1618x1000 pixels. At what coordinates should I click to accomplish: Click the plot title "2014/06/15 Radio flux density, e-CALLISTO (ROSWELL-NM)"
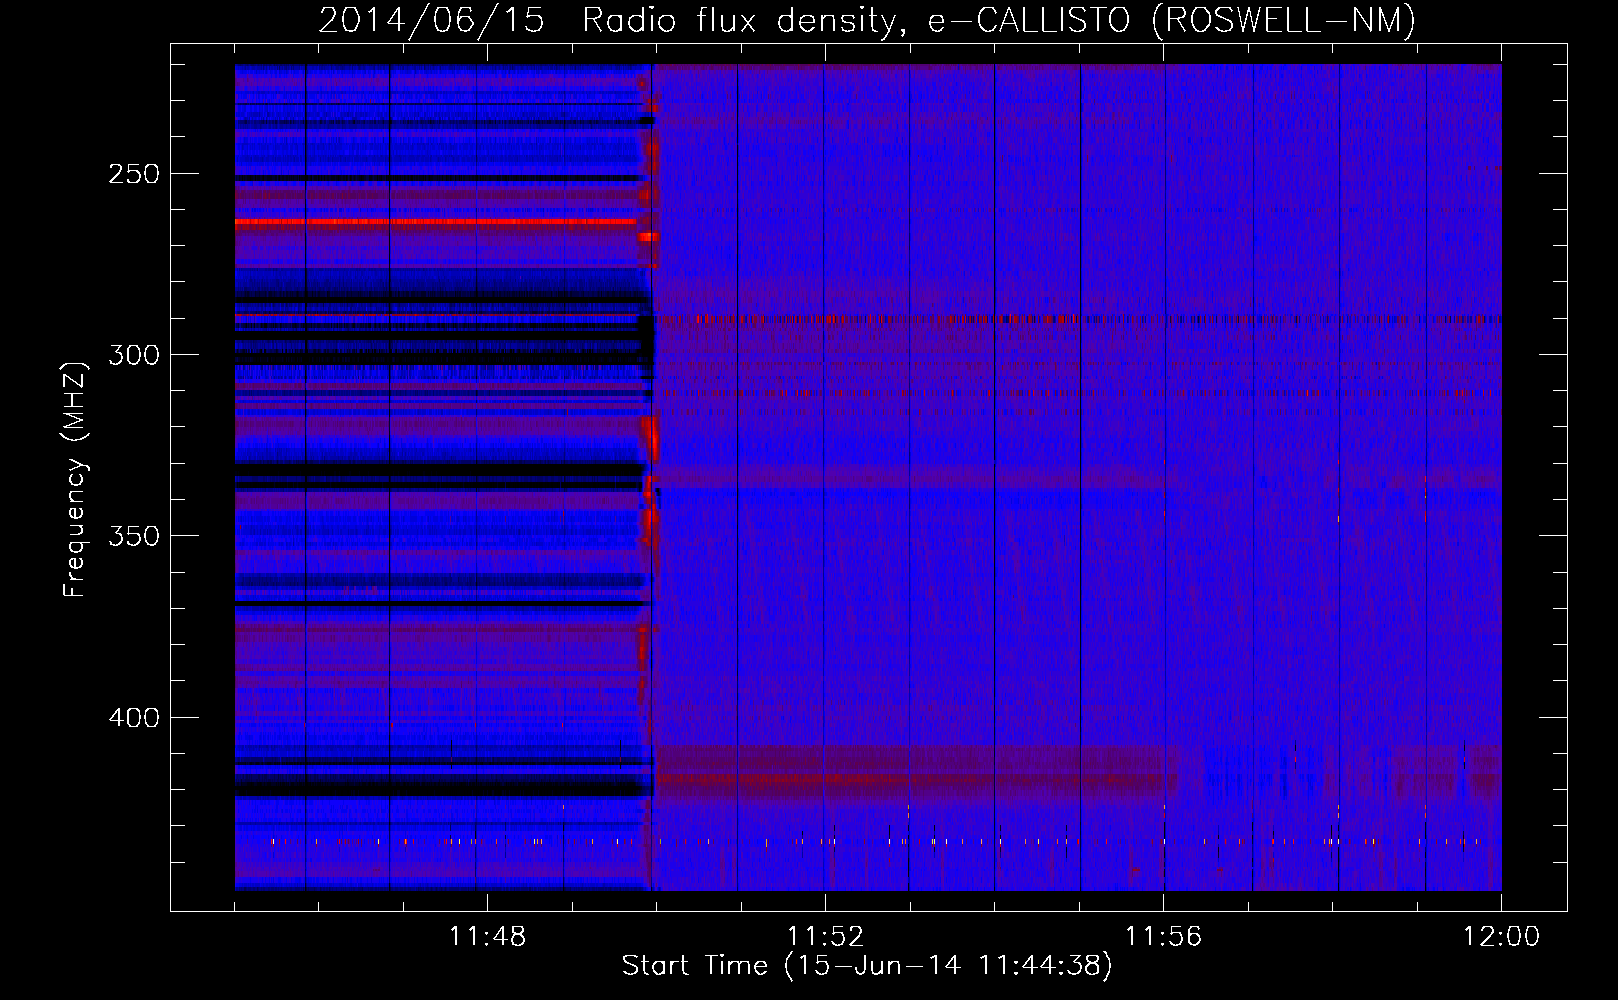[x=867, y=20]
